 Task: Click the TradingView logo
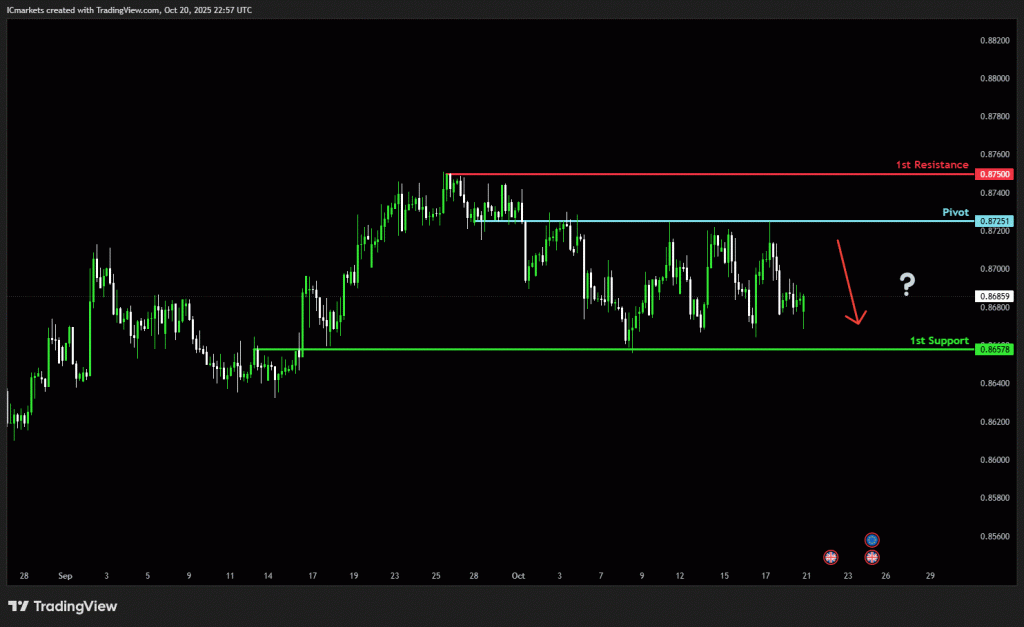click(62, 606)
